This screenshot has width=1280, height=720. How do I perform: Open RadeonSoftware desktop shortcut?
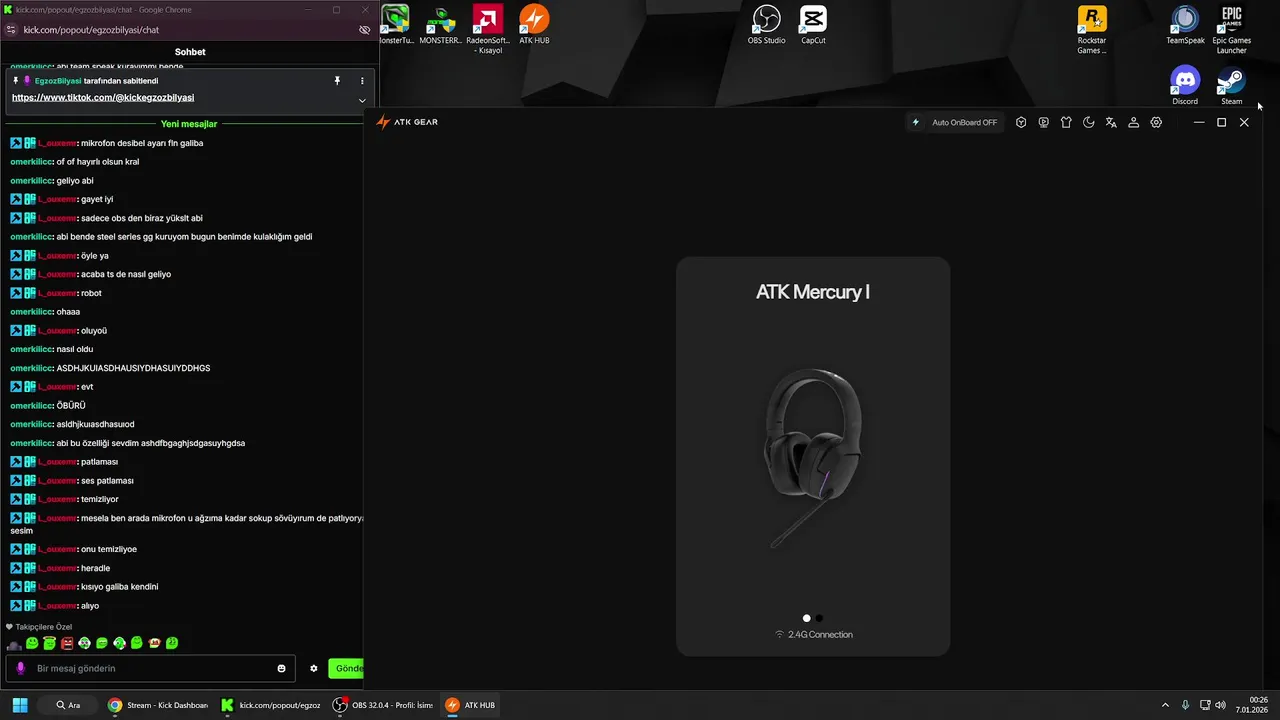click(x=487, y=29)
